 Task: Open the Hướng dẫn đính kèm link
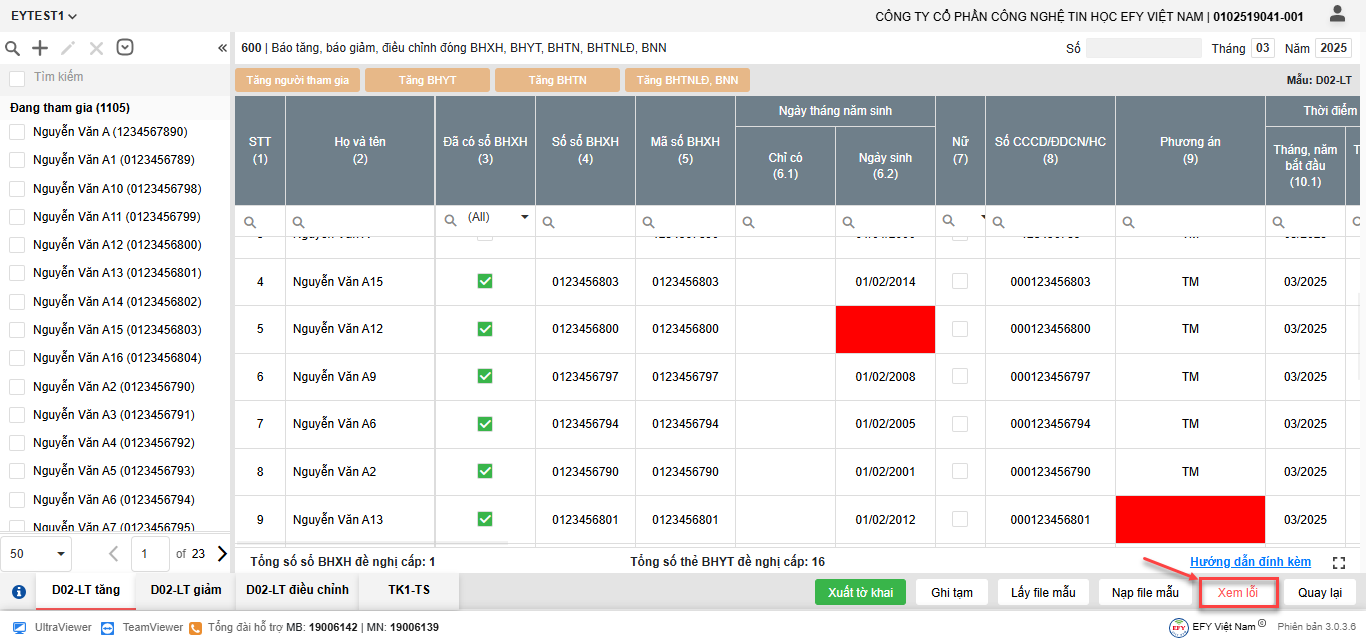pos(1250,562)
